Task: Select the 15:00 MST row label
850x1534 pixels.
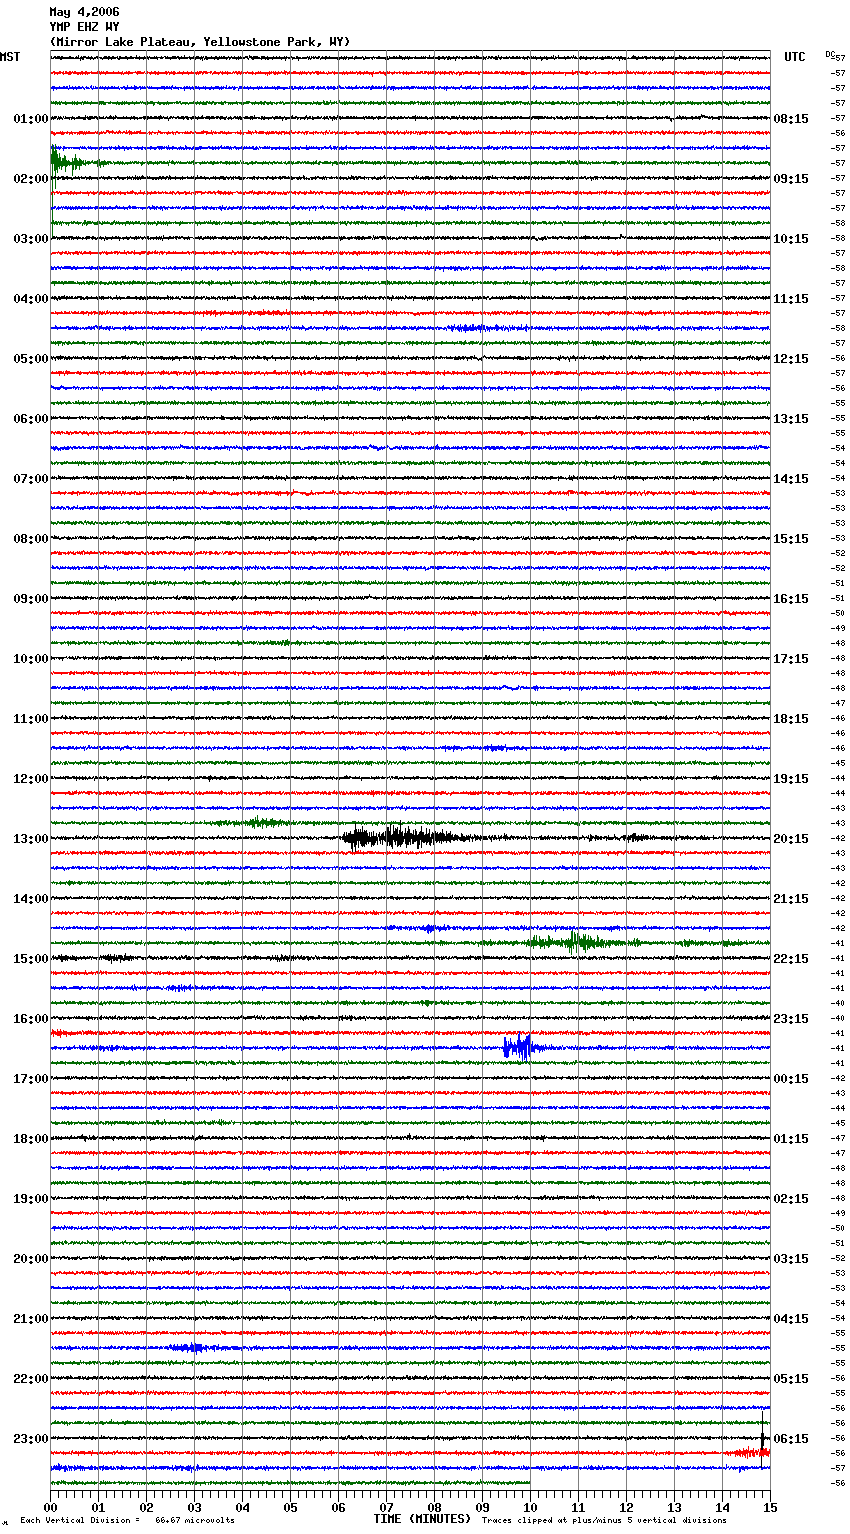Action: [31, 959]
